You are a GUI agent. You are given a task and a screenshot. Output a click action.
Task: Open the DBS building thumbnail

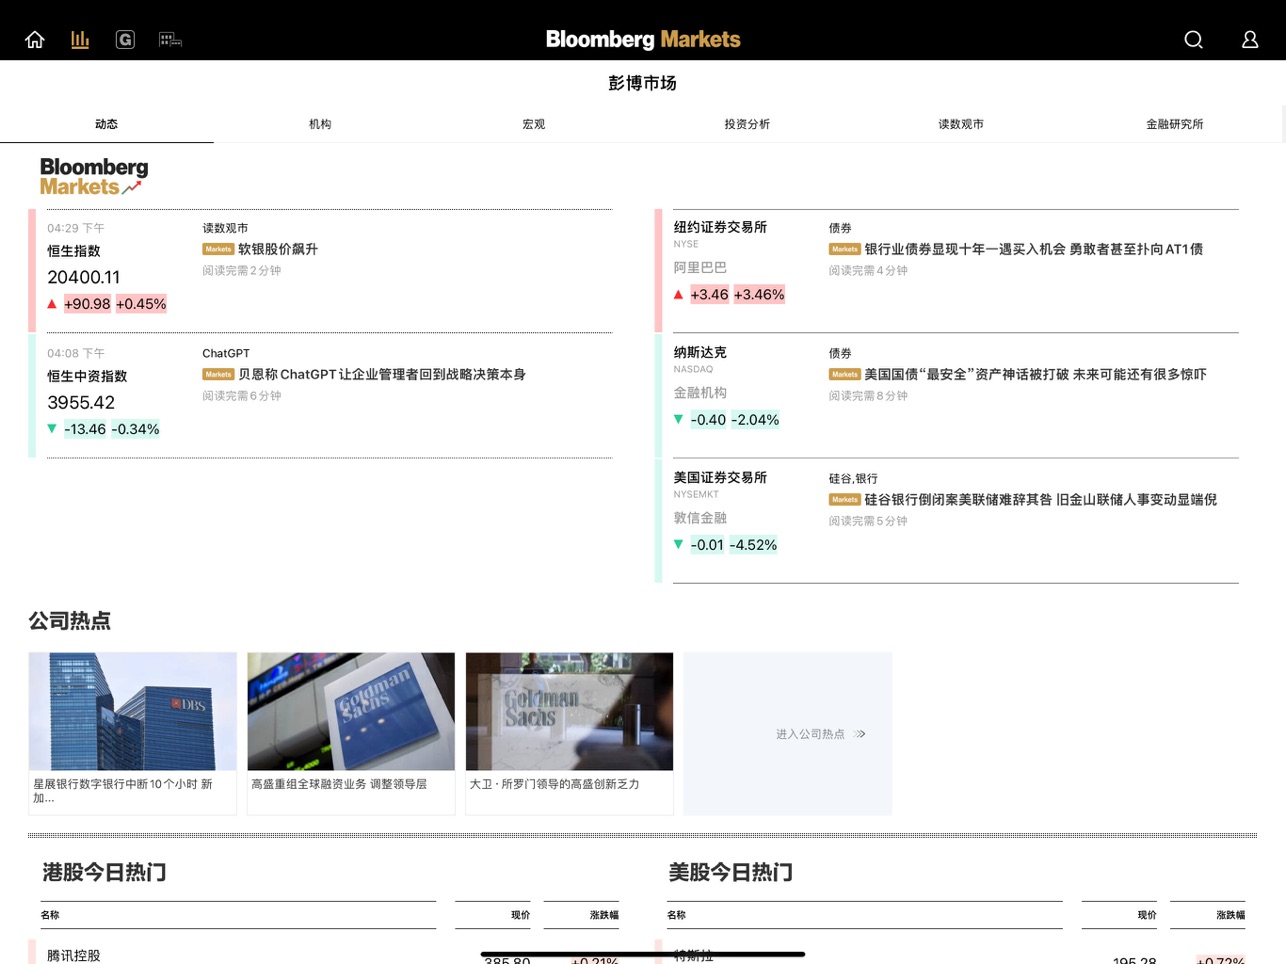pos(133,711)
